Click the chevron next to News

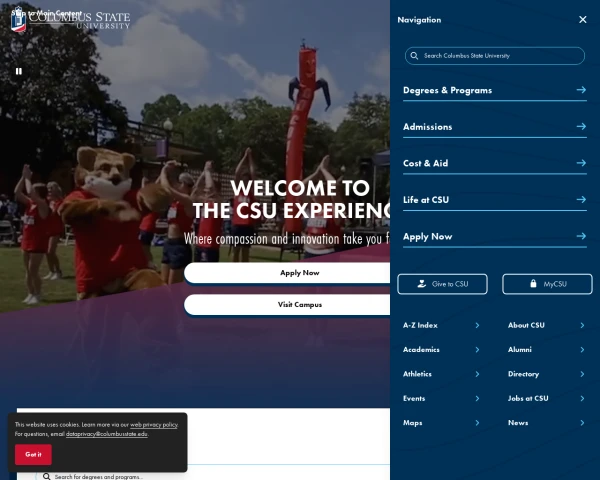point(582,423)
